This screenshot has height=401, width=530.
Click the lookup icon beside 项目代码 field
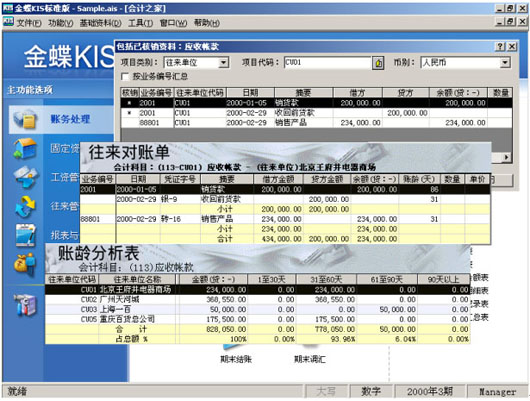[378, 63]
